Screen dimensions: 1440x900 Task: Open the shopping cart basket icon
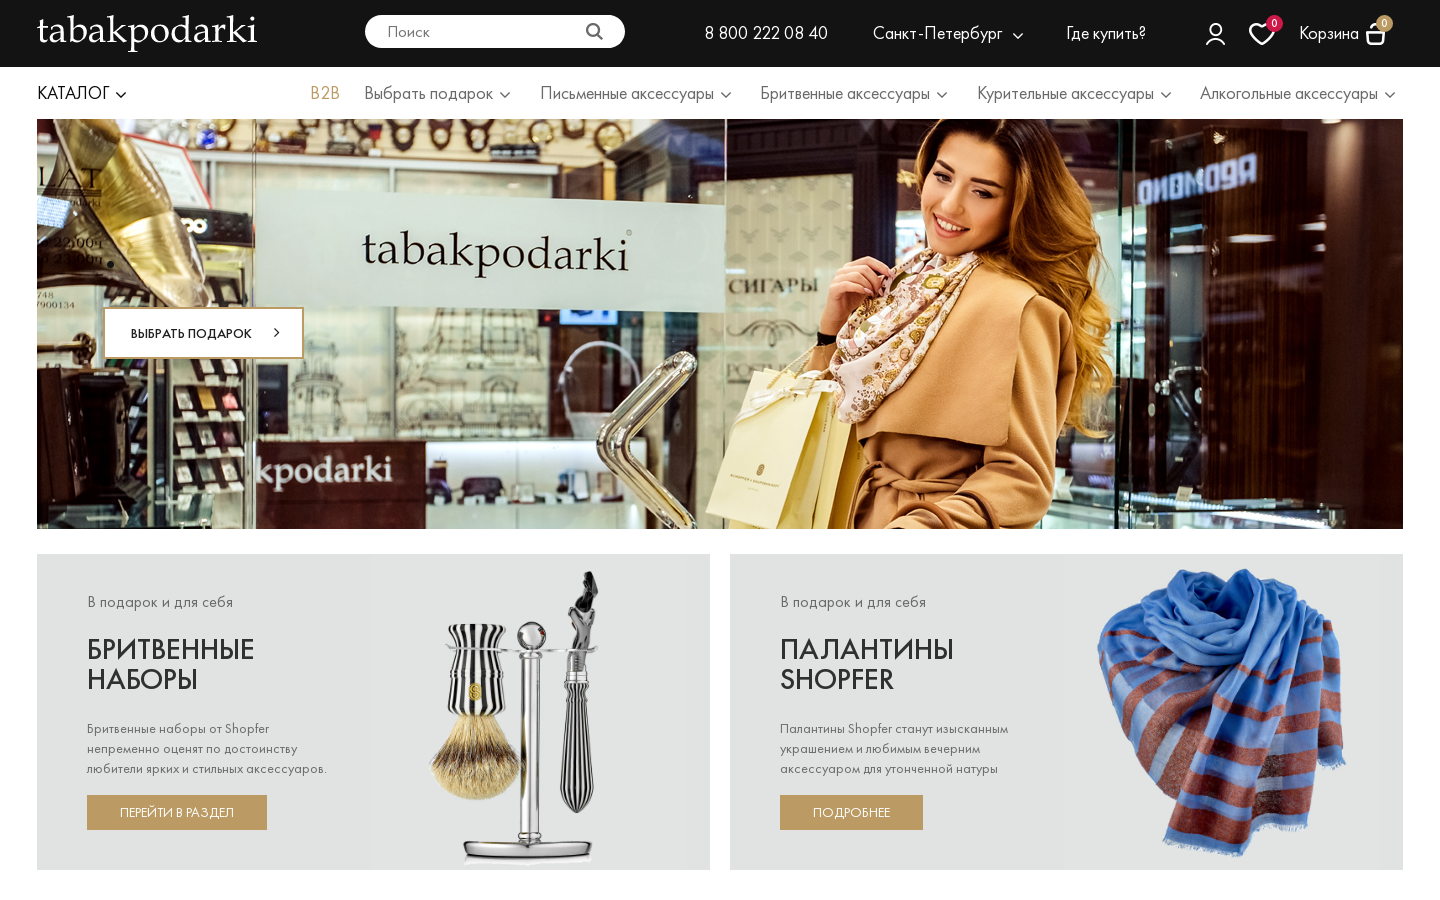(1376, 35)
